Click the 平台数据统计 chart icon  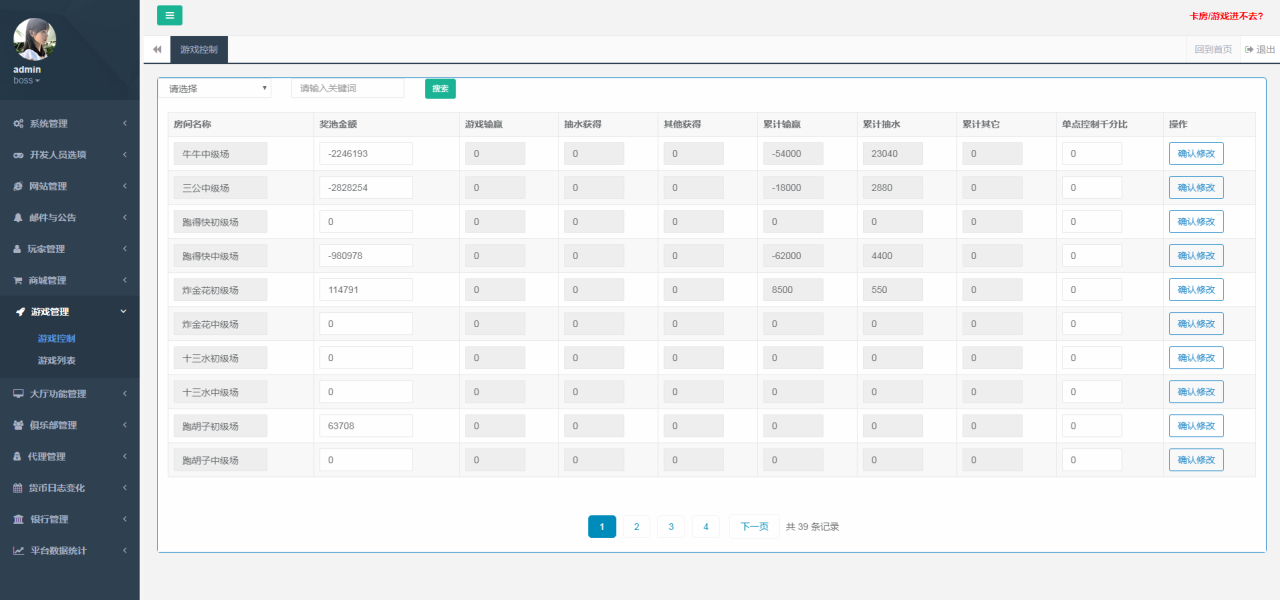pos(18,551)
